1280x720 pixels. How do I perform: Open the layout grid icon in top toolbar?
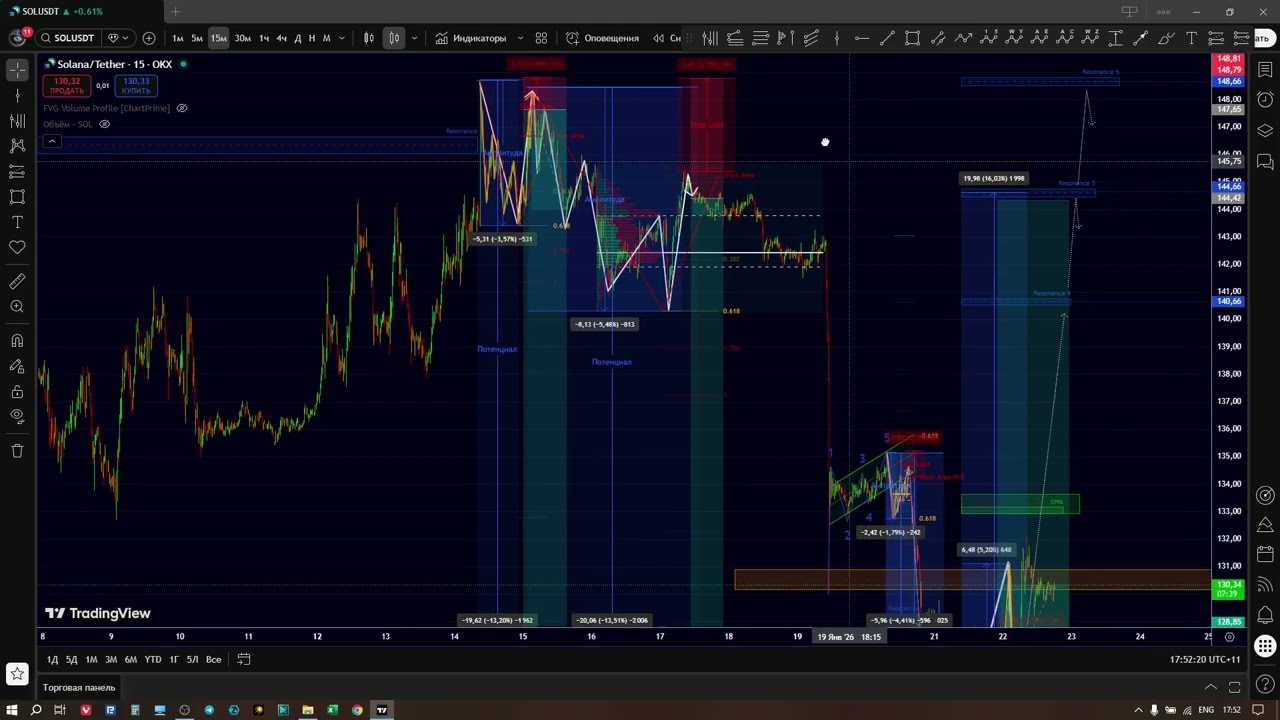[541, 38]
